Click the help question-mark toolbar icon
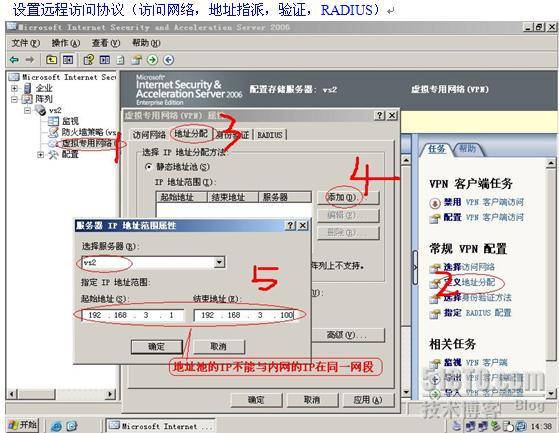Screen dimensions: 559x433 click(x=88, y=60)
